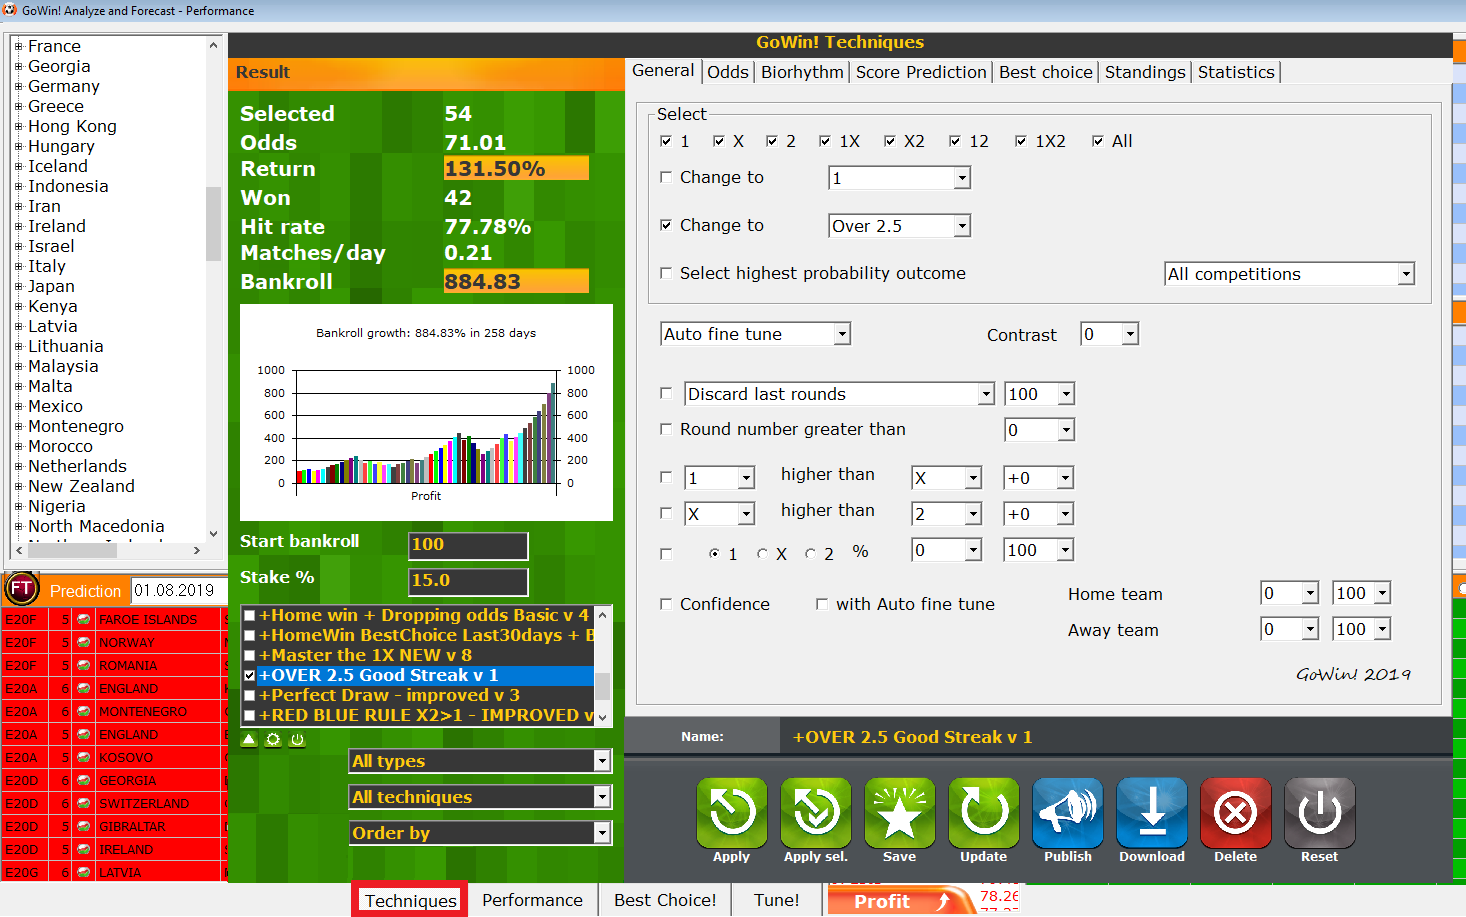Viewport: 1466px width, 917px height.
Task: Click the Techniques bottom tab
Action: coord(410,900)
